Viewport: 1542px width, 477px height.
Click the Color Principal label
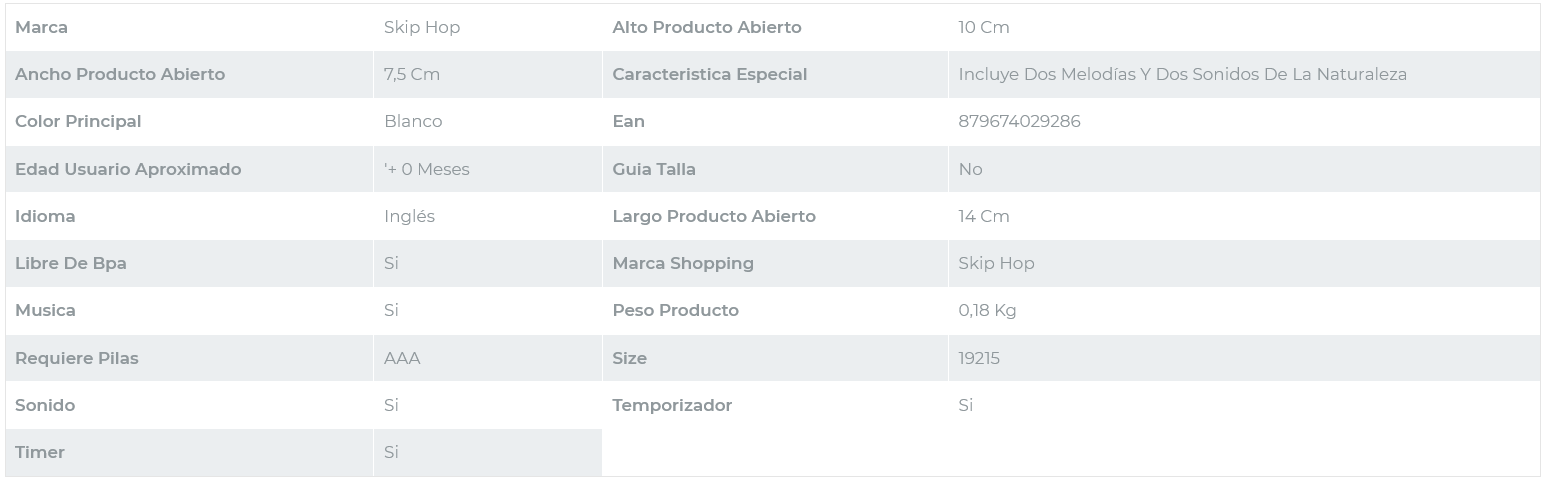(x=78, y=121)
